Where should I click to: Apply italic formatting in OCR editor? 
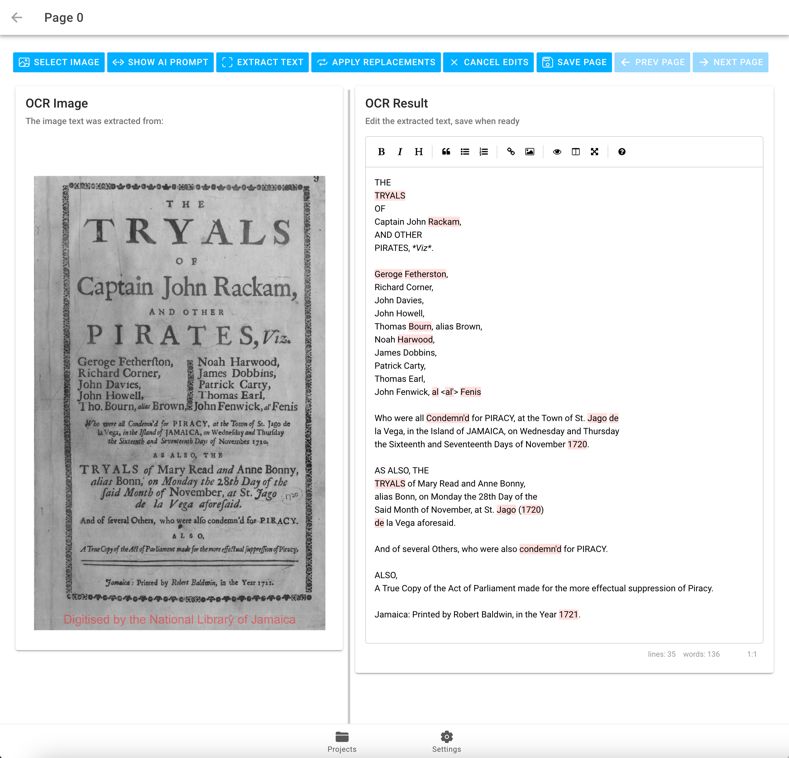400,152
